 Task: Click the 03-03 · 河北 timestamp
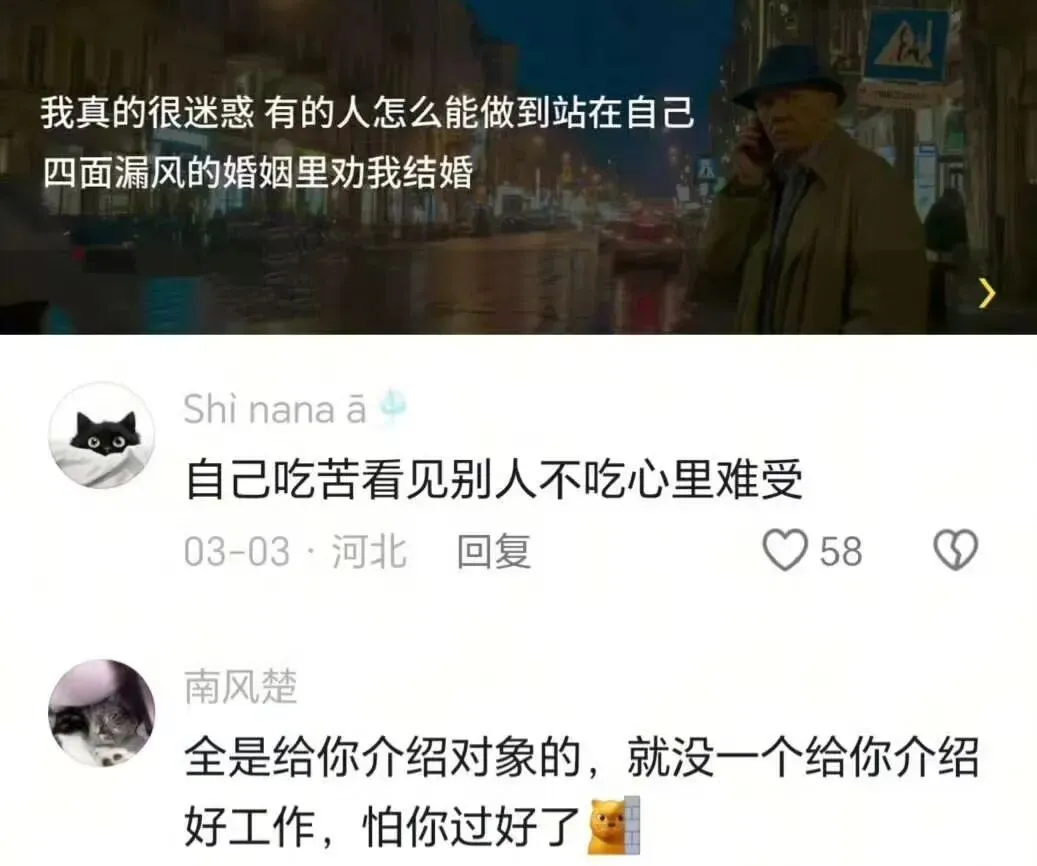(x=295, y=551)
